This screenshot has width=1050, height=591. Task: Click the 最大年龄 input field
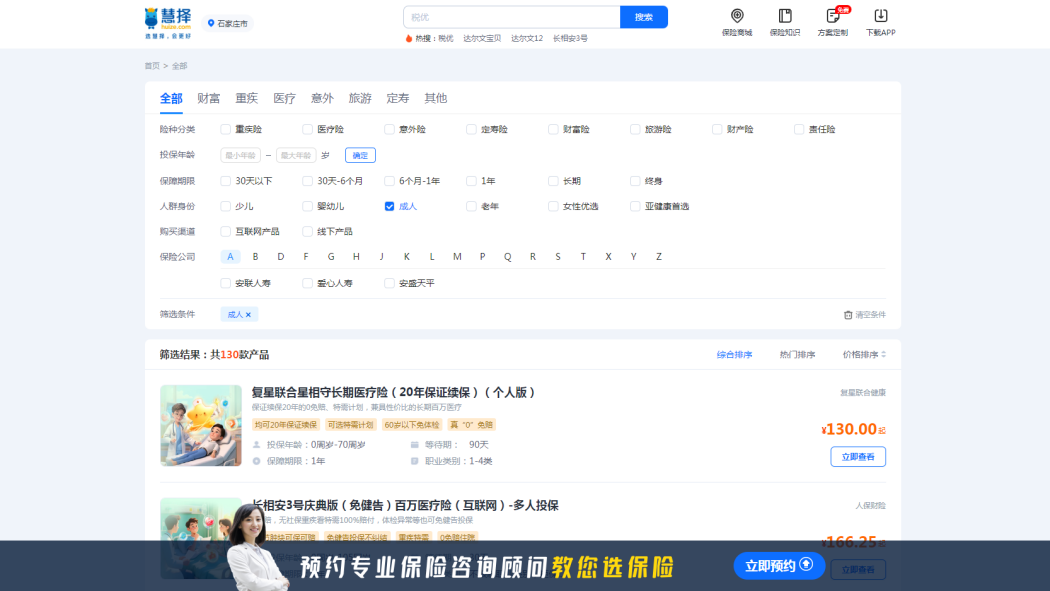[296, 155]
